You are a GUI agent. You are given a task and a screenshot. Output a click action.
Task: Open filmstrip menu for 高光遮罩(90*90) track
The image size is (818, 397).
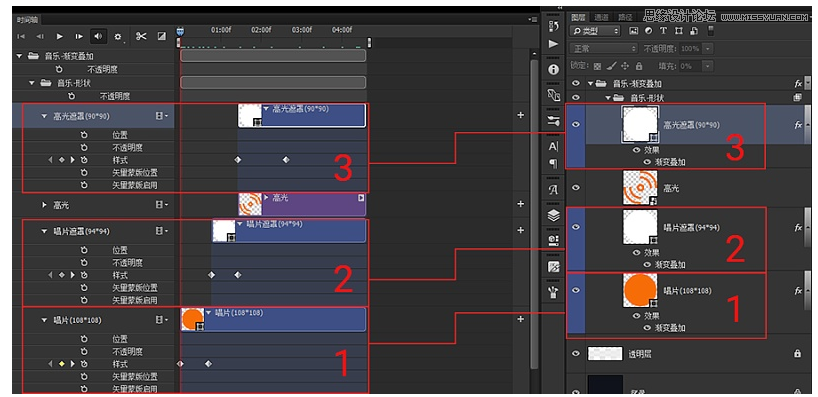162,116
